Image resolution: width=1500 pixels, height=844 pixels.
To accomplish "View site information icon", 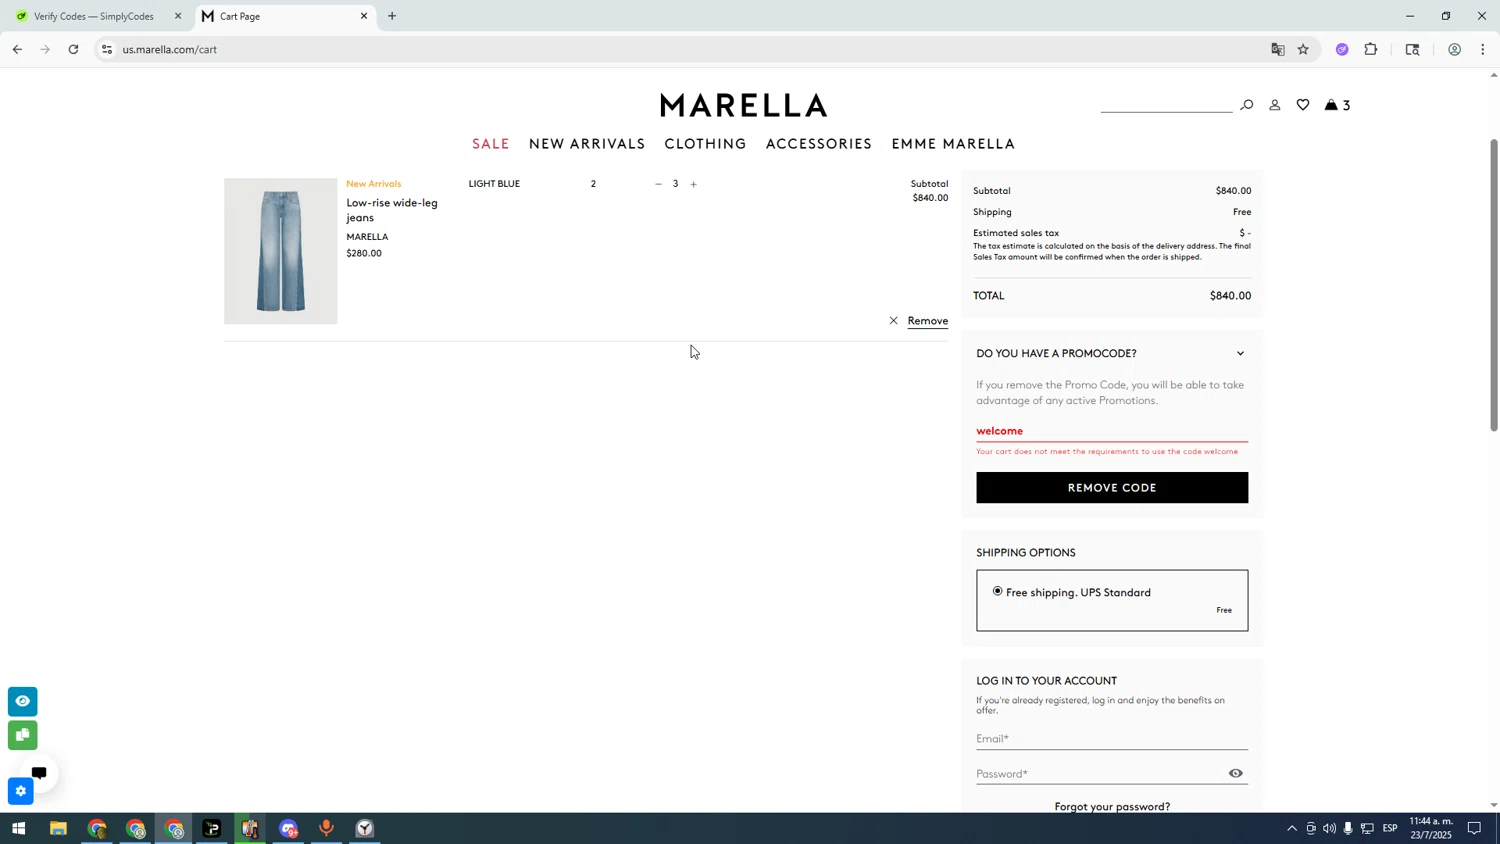I will tap(107, 49).
